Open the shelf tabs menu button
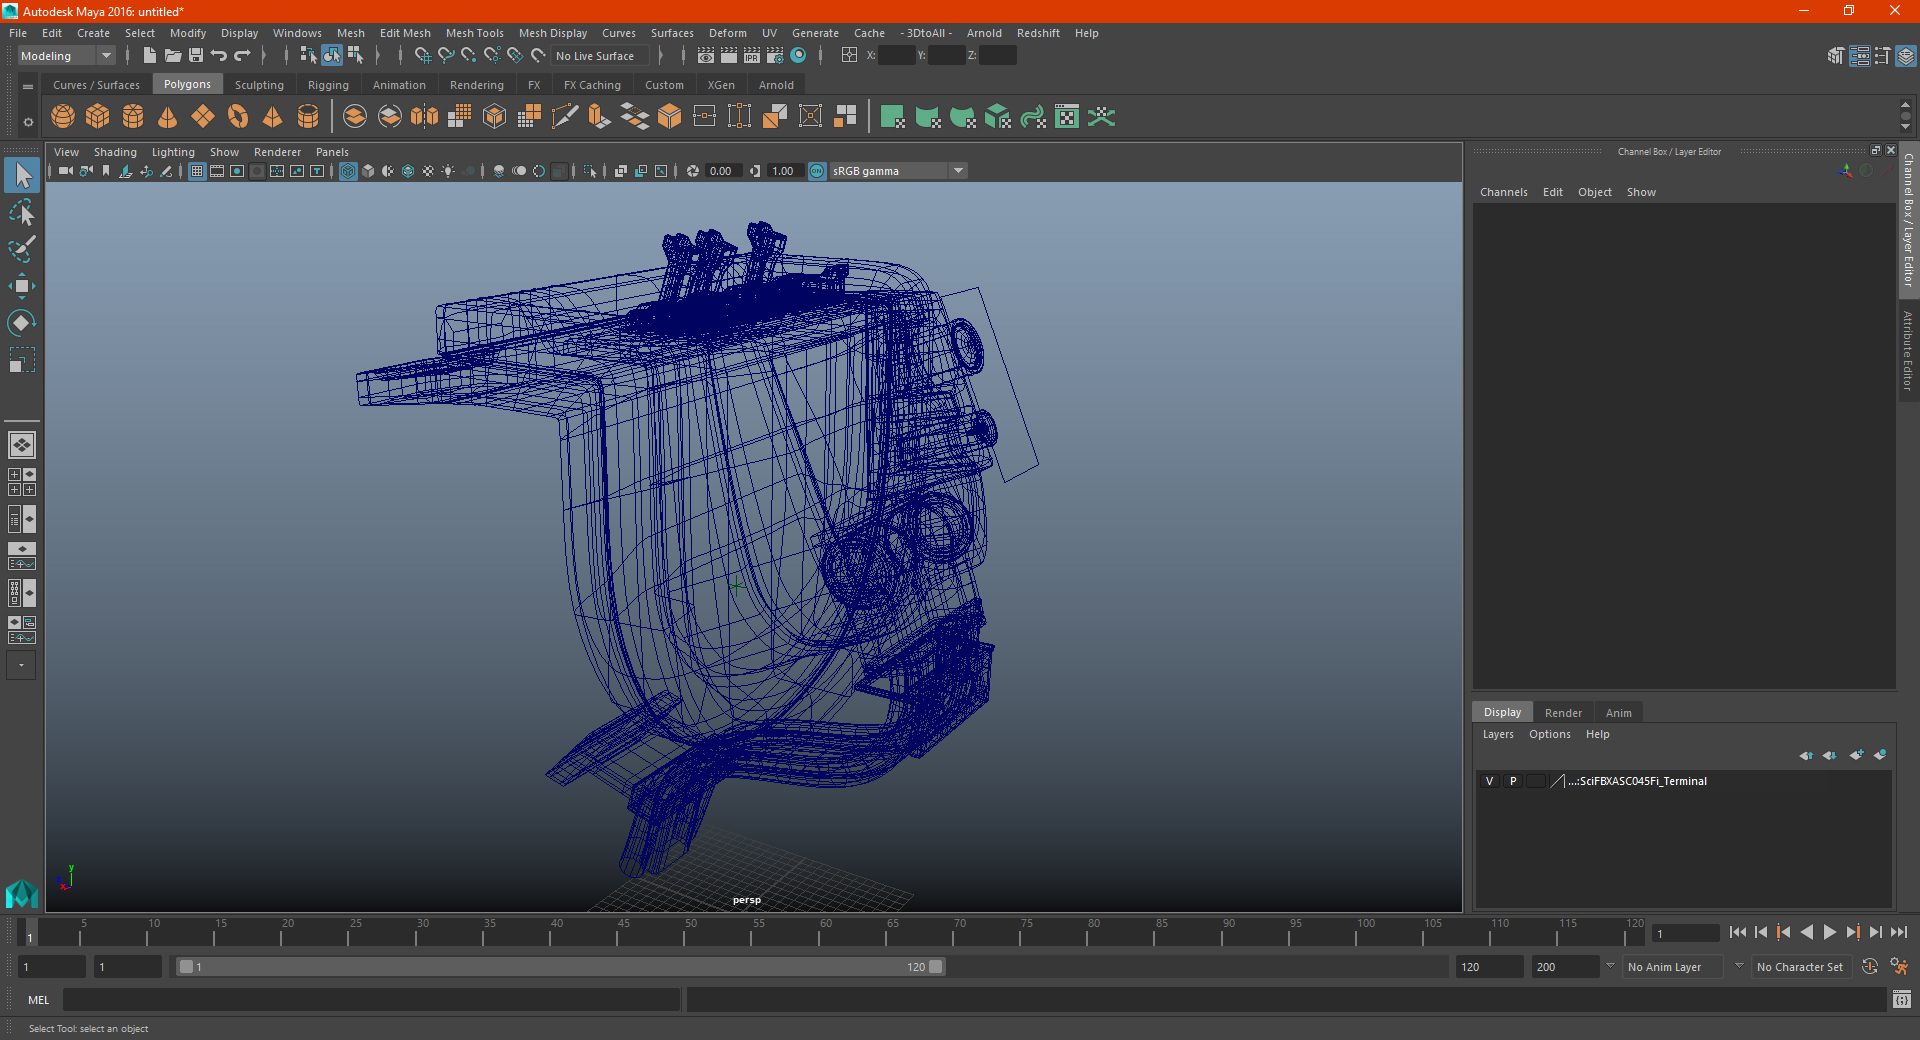Screen dimensions: 1920x1040 point(28,87)
